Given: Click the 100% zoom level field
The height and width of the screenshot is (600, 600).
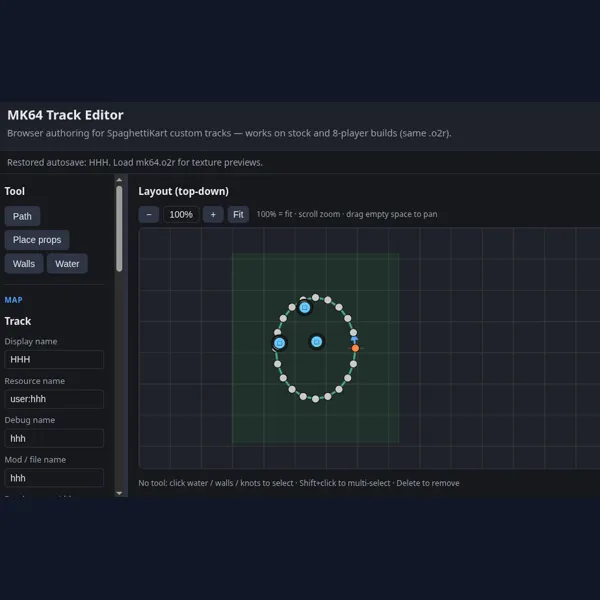Looking at the screenshot, I should pos(181,214).
